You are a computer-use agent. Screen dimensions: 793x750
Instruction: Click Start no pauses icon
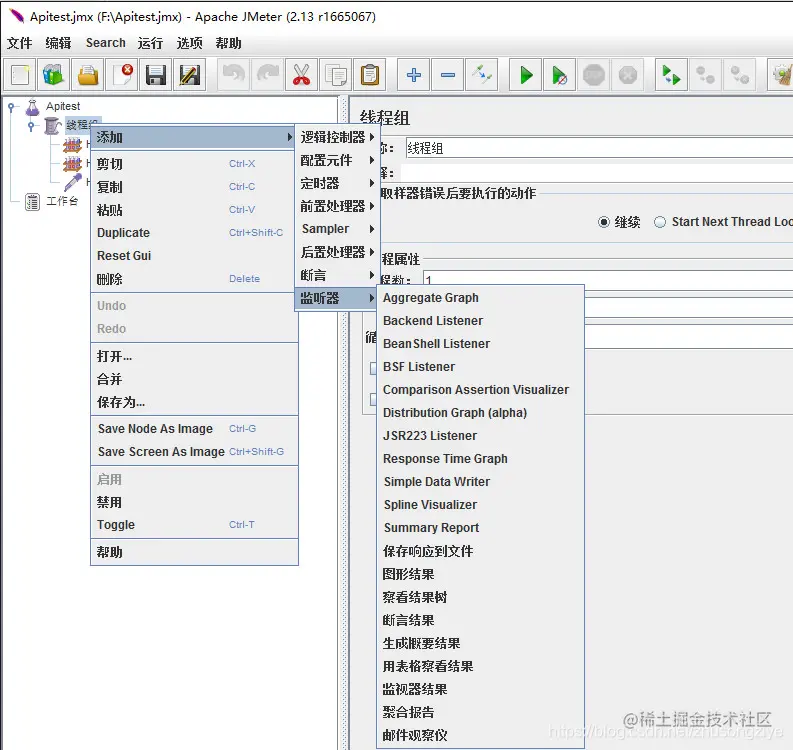(x=559, y=75)
